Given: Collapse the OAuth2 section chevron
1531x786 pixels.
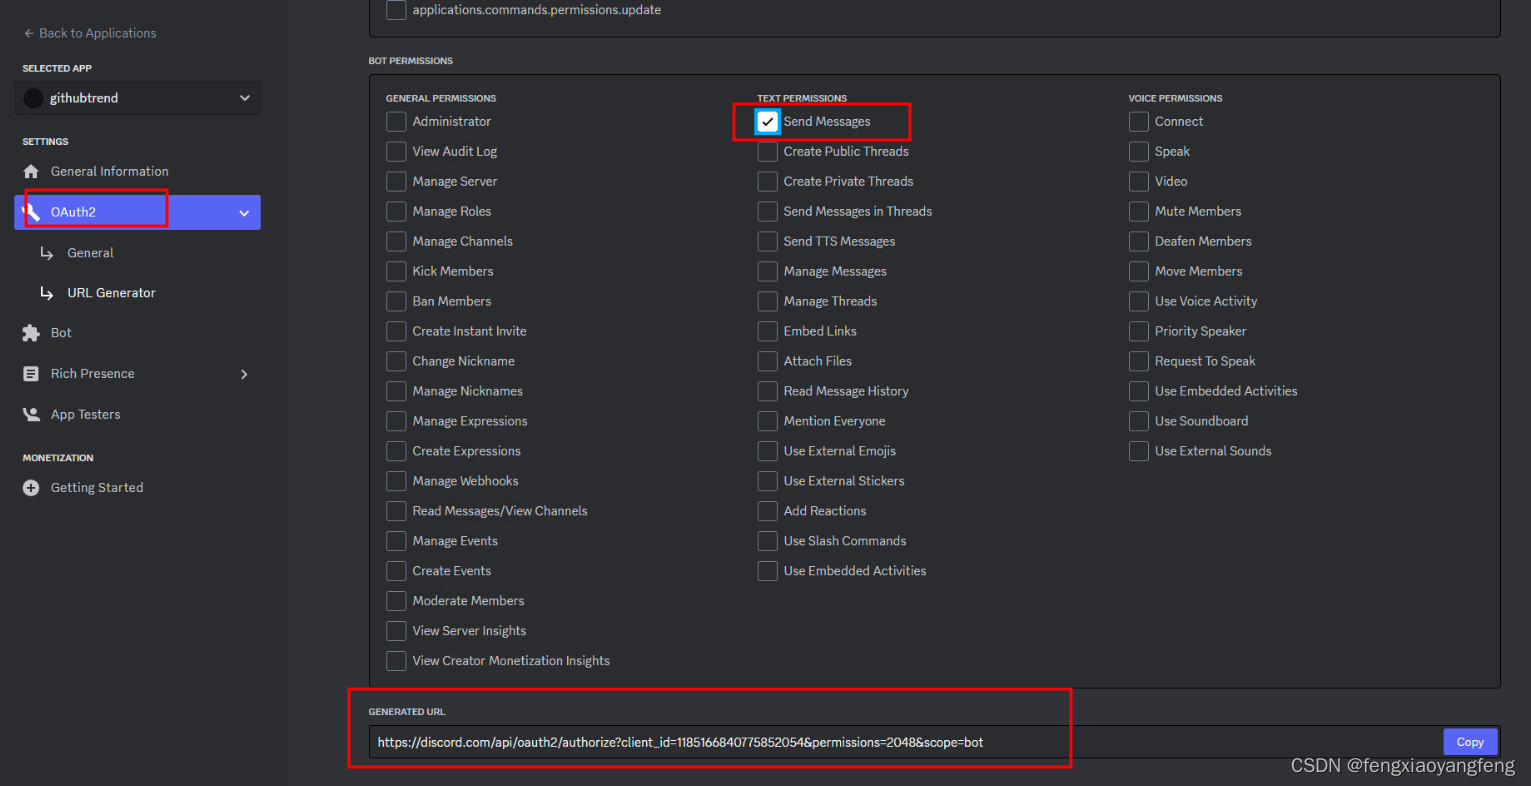Looking at the screenshot, I should point(244,213).
